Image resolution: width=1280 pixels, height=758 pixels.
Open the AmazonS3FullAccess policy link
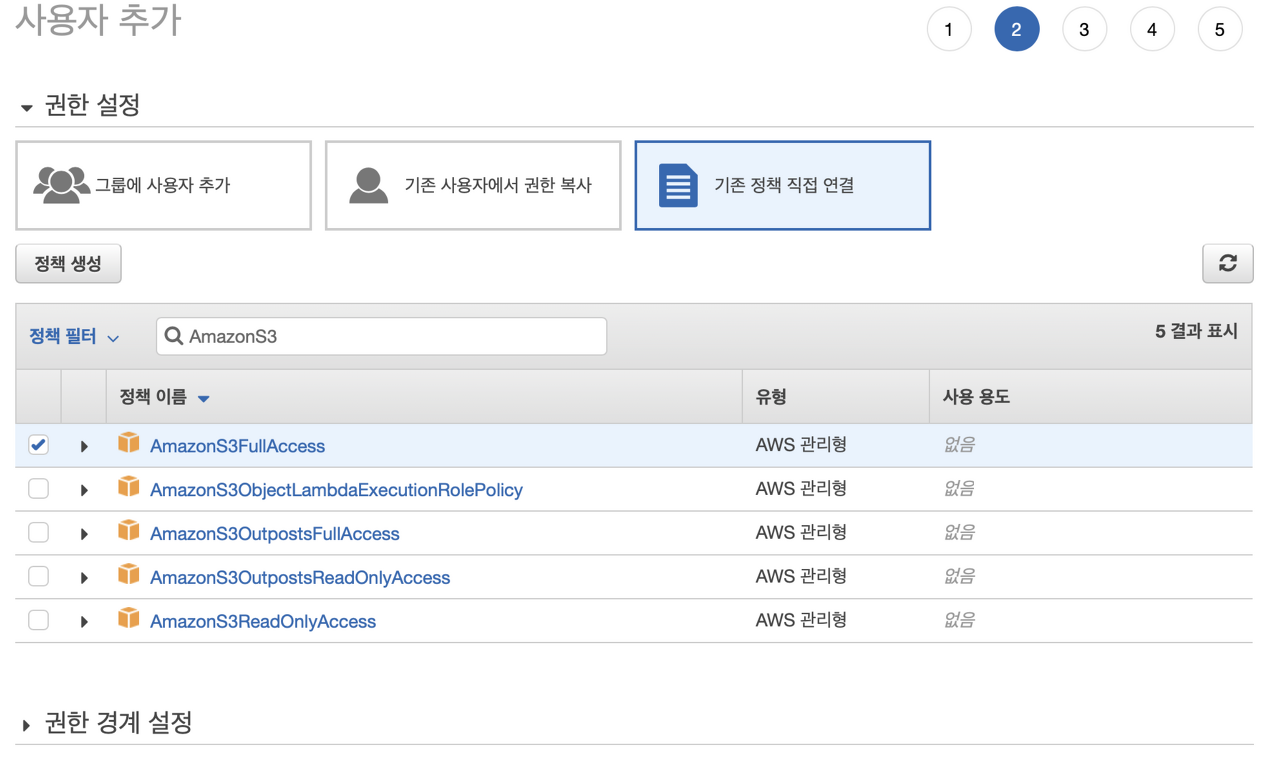(237, 446)
